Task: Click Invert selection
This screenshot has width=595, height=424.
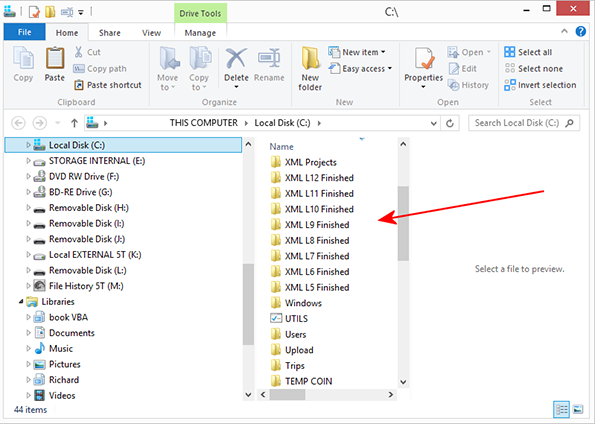Action: pyautogui.click(x=540, y=85)
